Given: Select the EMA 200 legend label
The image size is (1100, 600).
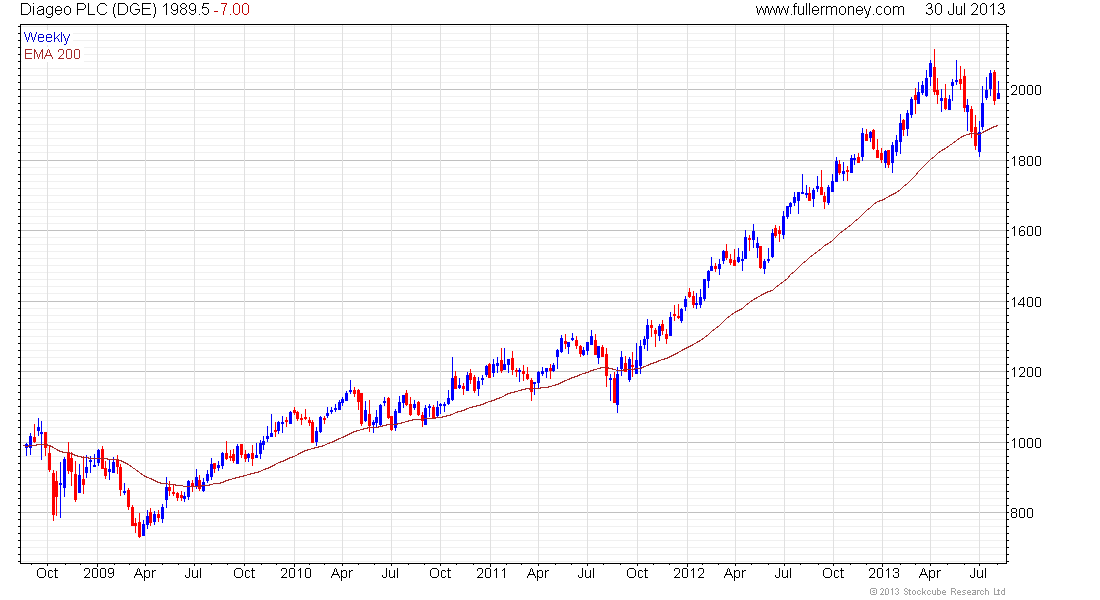Looking at the screenshot, I should coord(52,54).
